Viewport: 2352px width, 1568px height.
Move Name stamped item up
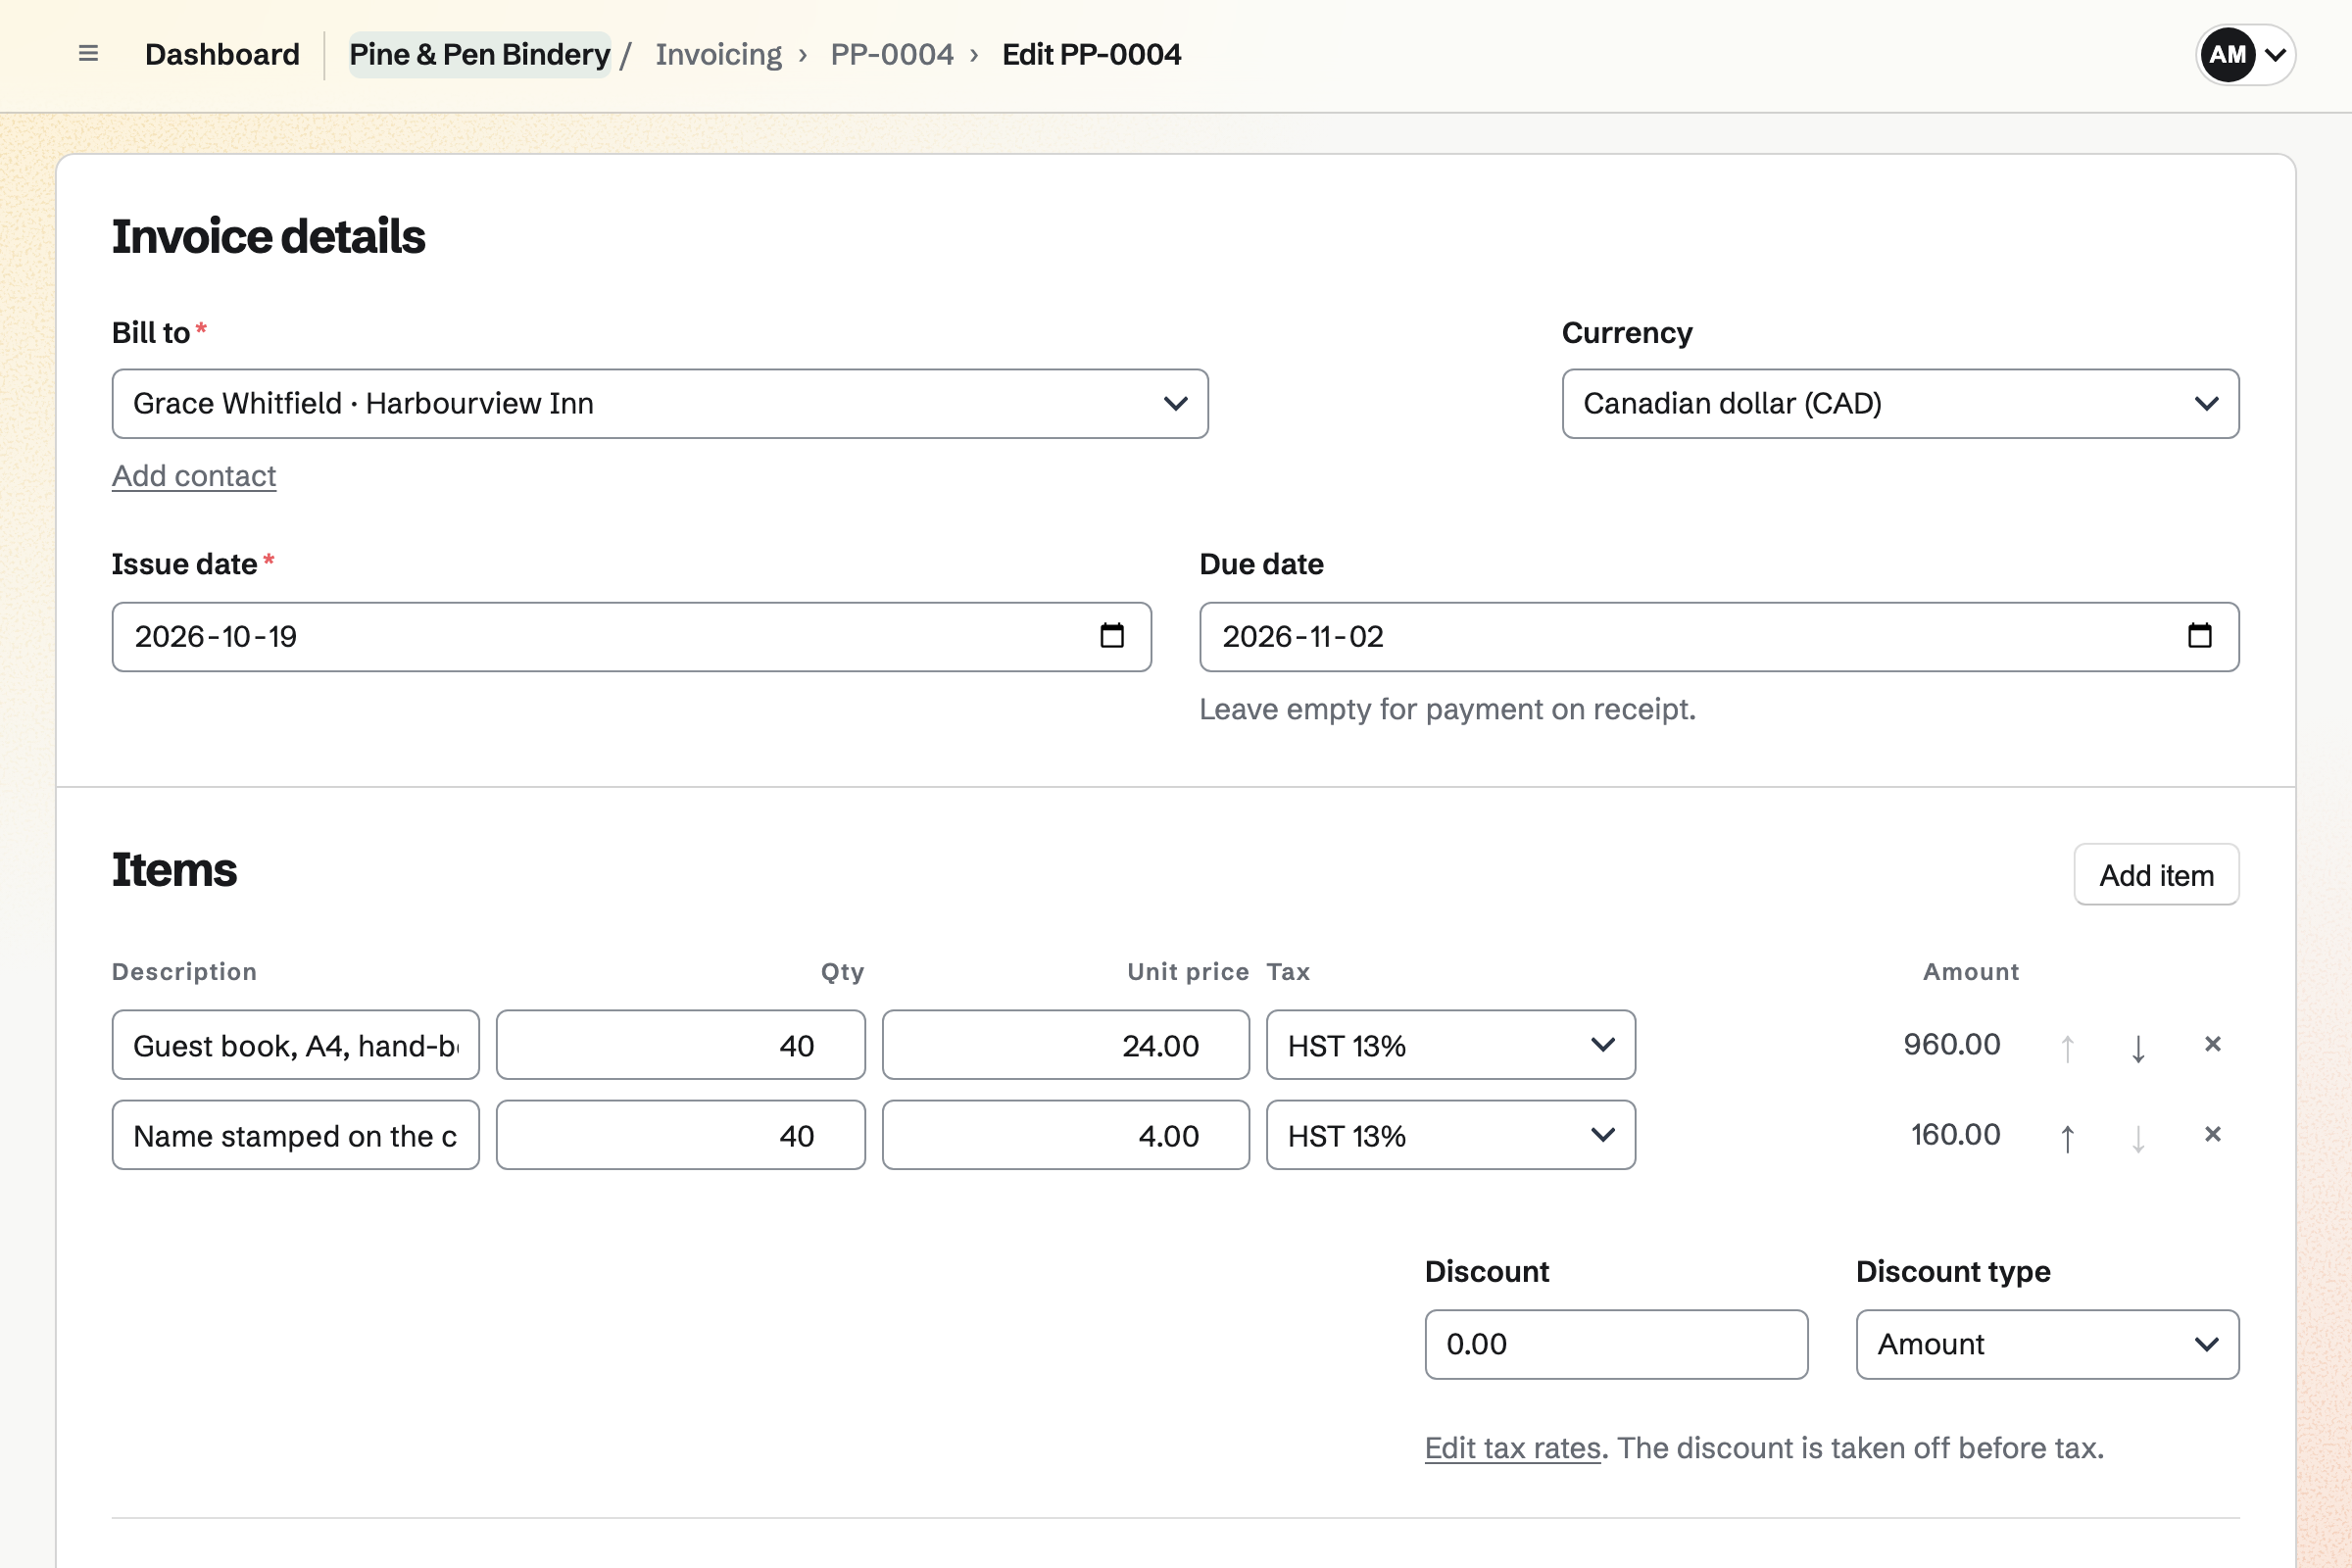click(x=2067, y=1136)
